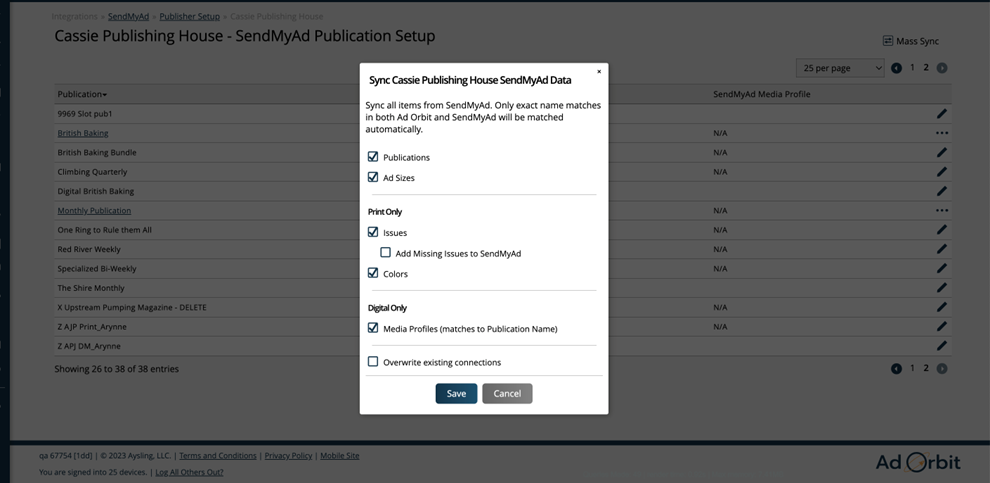Click edit pencil for Z APJ DM_Arynne
Screen dimensions: 990x483
[941, 346]
